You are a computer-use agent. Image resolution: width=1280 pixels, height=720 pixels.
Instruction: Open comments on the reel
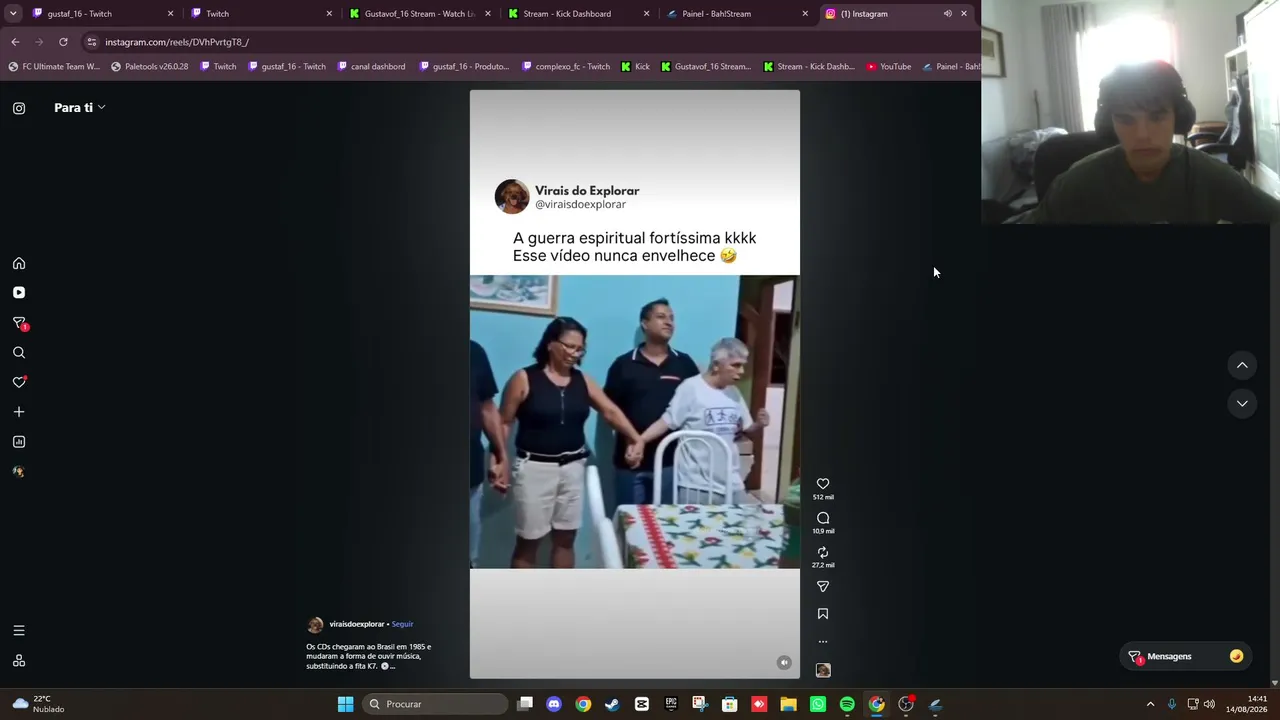click(823, 518)
